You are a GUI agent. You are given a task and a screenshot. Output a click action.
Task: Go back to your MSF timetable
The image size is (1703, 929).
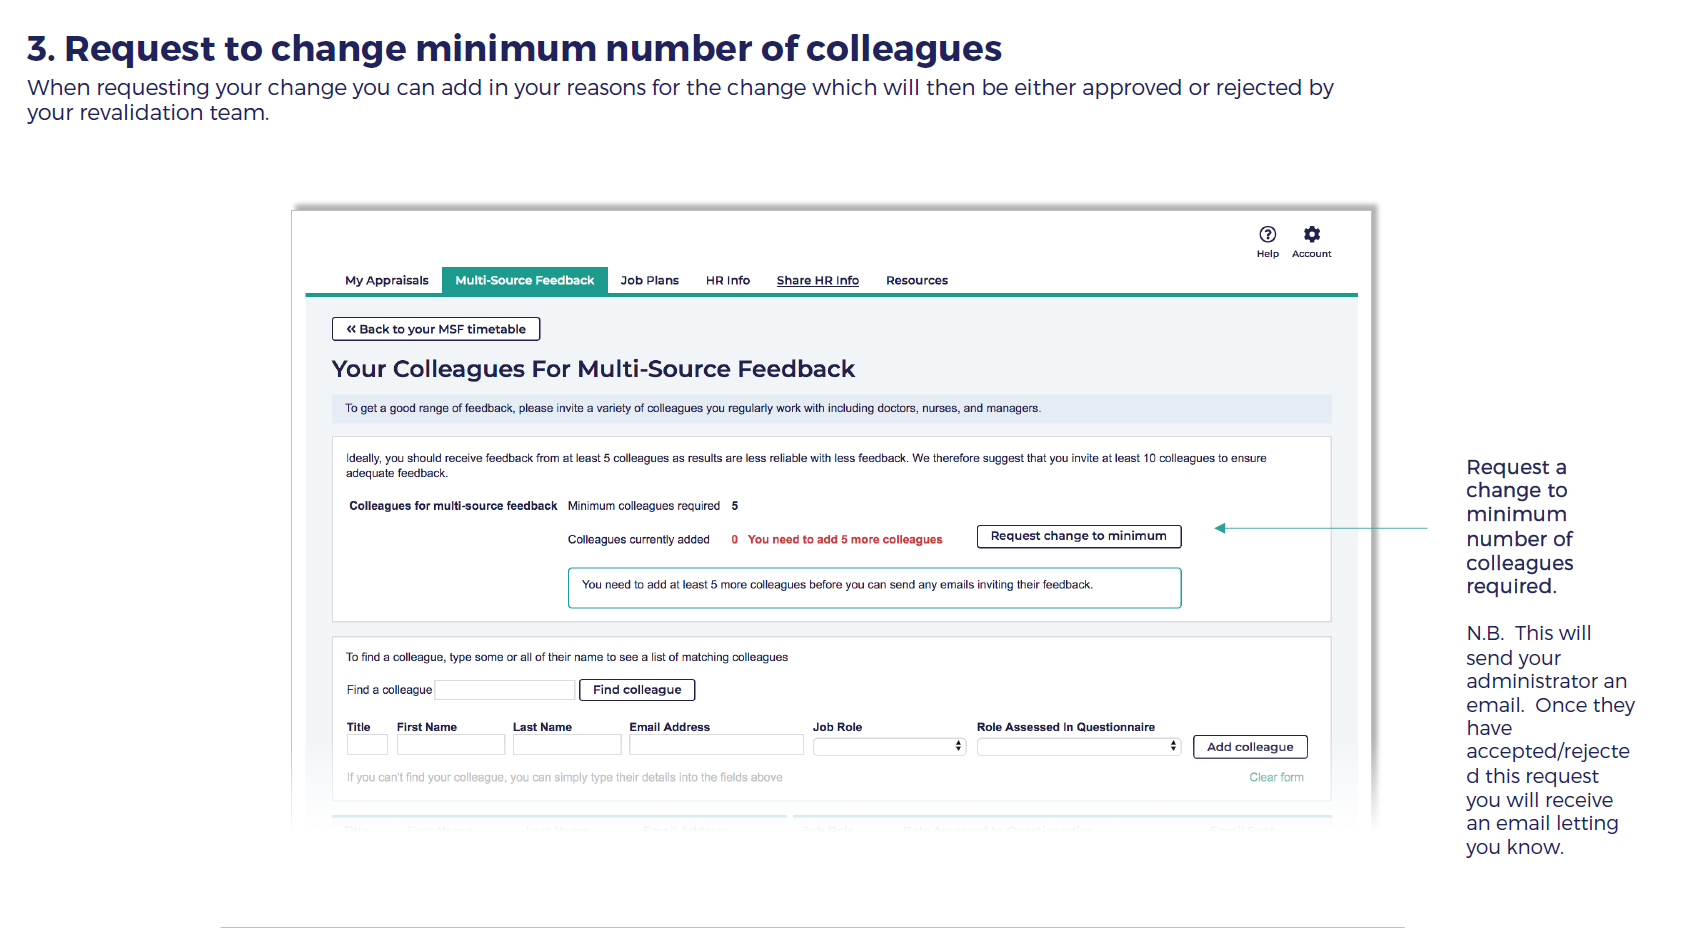coord(435,329)
